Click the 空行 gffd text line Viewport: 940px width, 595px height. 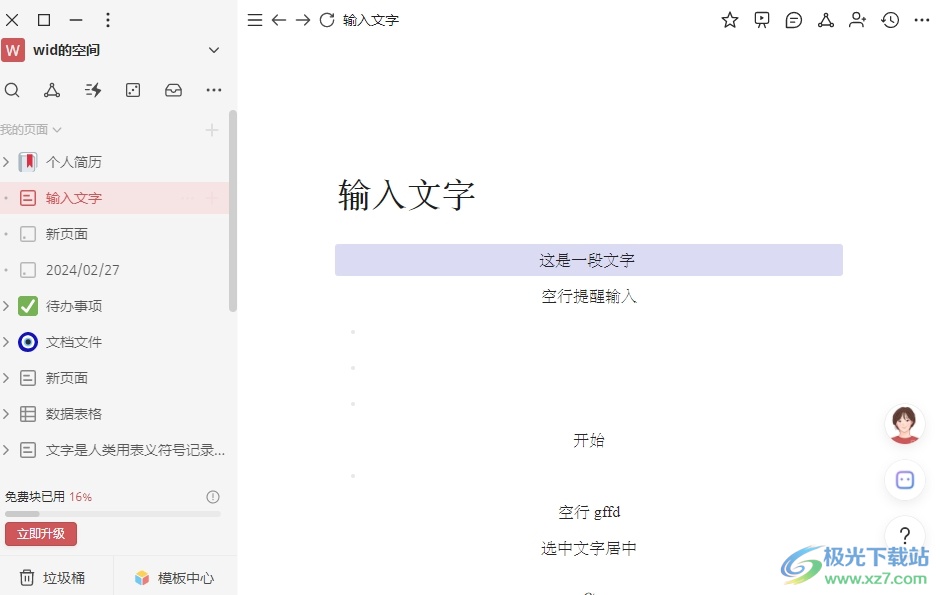[589, 512]
